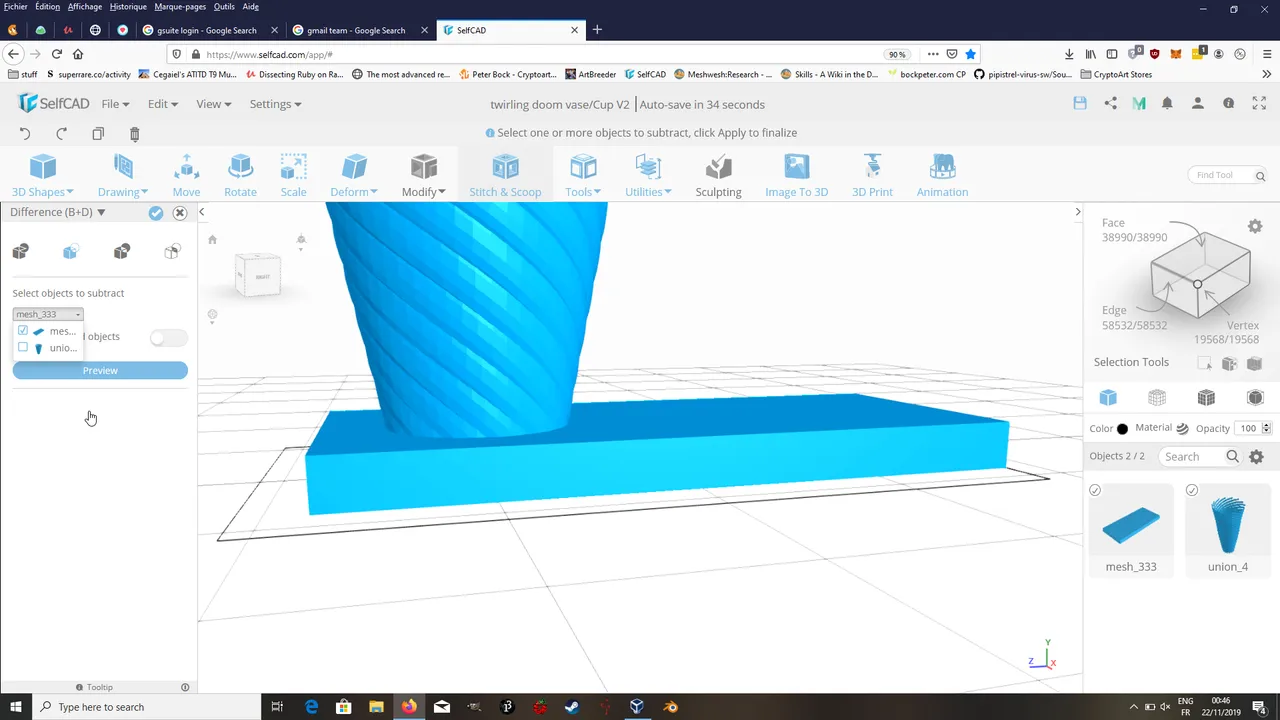Screen dimensions: 1280x720
Task: Click the Opacity value field
Action: (x=1248, y=428)
